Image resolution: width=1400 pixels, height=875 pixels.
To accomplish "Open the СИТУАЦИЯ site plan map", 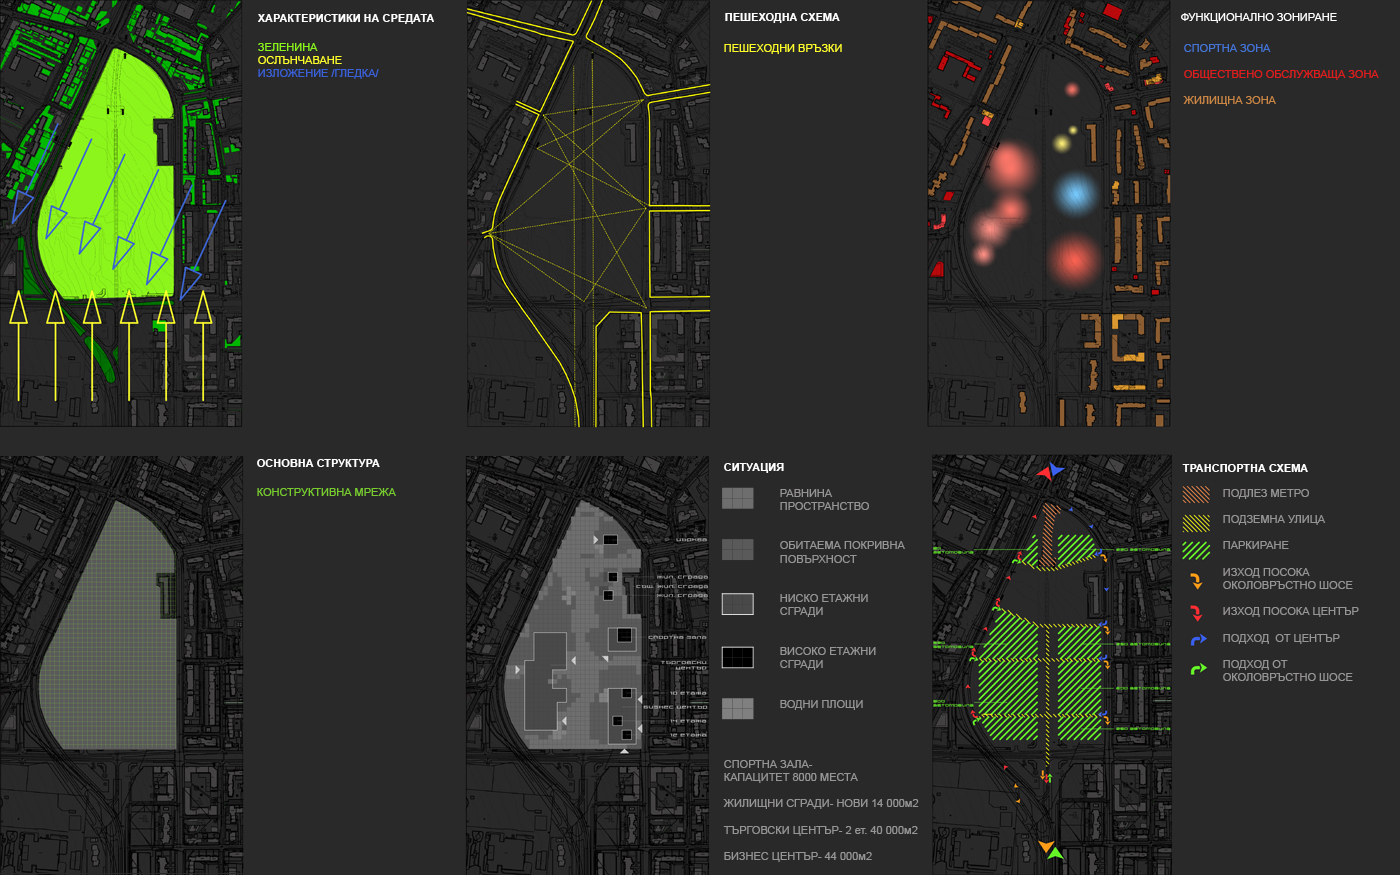I will pos(587,666).
